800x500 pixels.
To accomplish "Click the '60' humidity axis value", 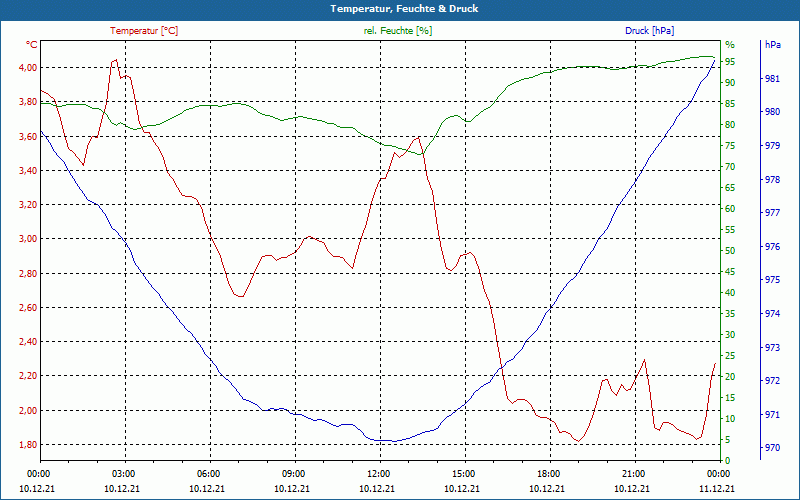I will coord(730,209).
